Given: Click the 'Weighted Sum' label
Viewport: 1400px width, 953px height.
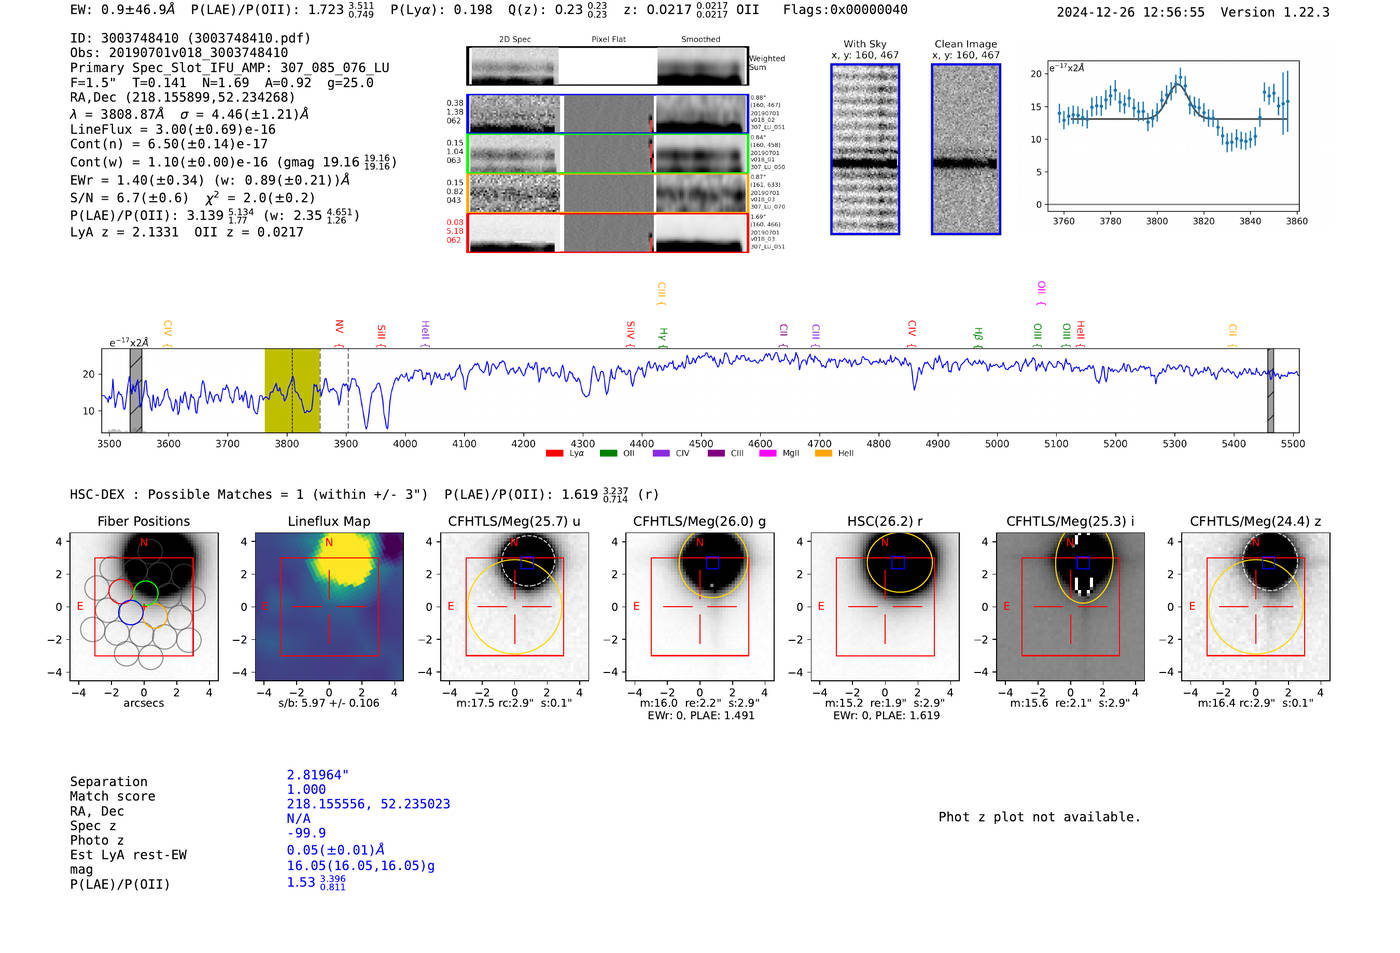Looking at the screenshot, I should 767,63.
